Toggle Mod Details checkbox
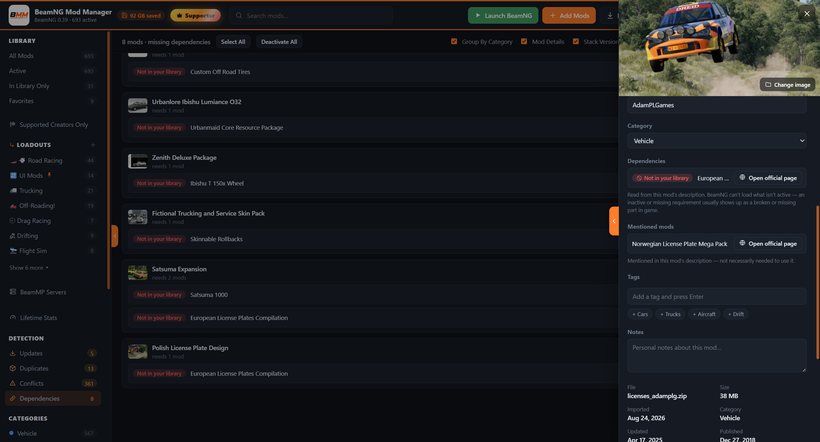820x442 pixels. (x=524, y=42)
